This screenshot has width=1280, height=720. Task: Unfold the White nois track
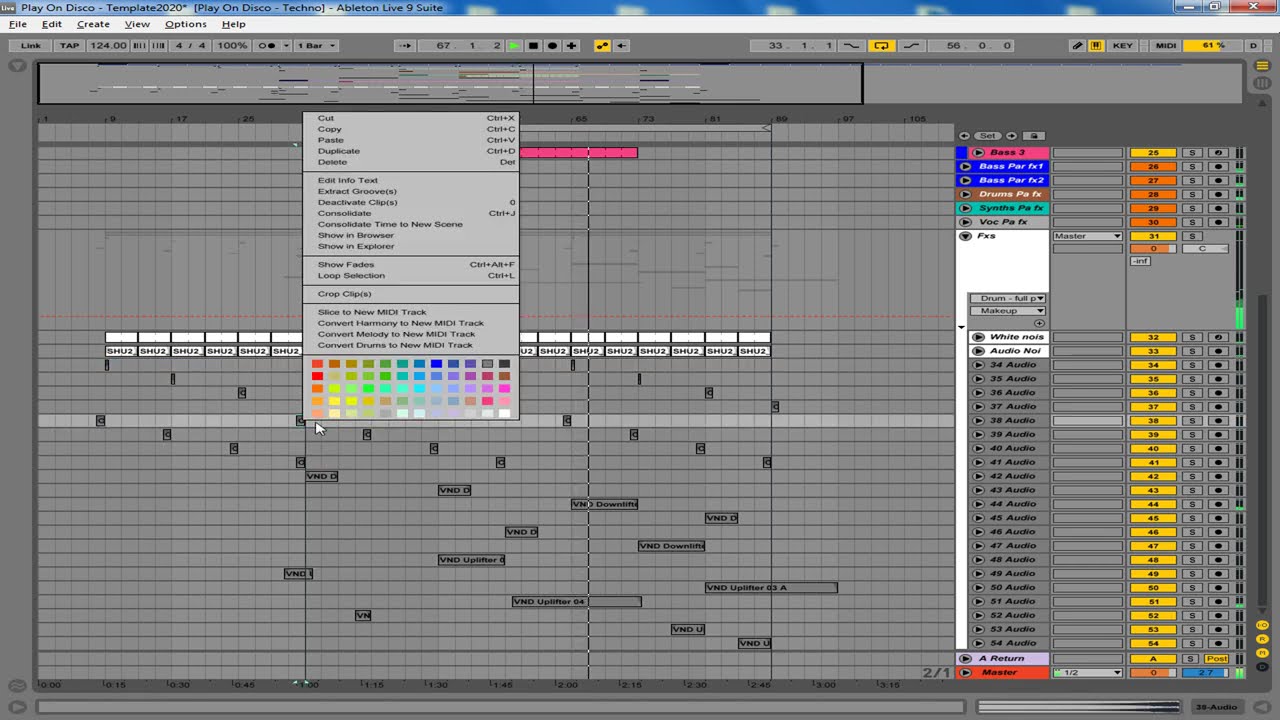click(979, 337)
